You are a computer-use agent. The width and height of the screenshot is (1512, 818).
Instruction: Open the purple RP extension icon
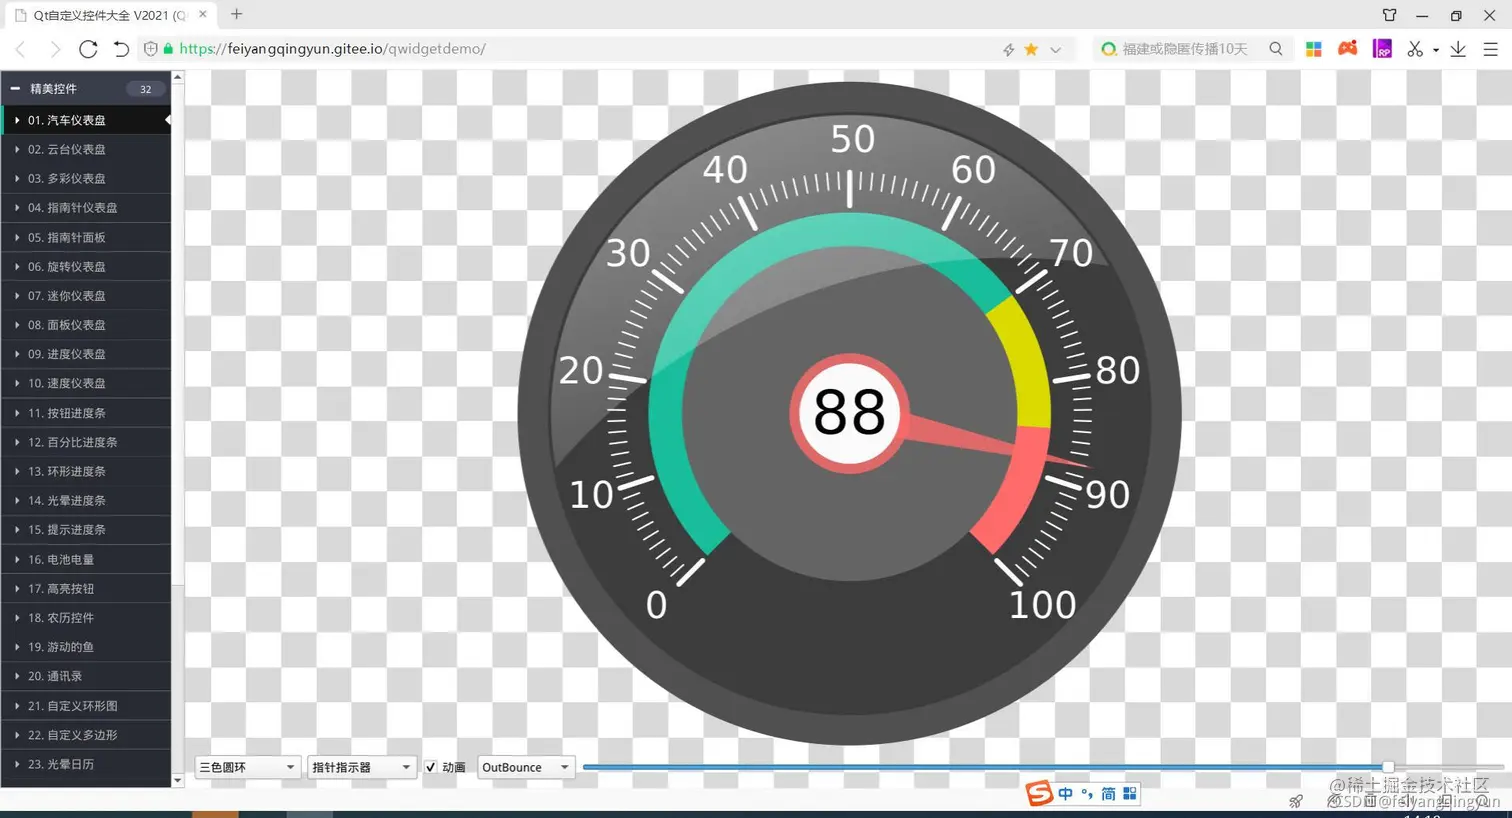(x=1382, y=49)
